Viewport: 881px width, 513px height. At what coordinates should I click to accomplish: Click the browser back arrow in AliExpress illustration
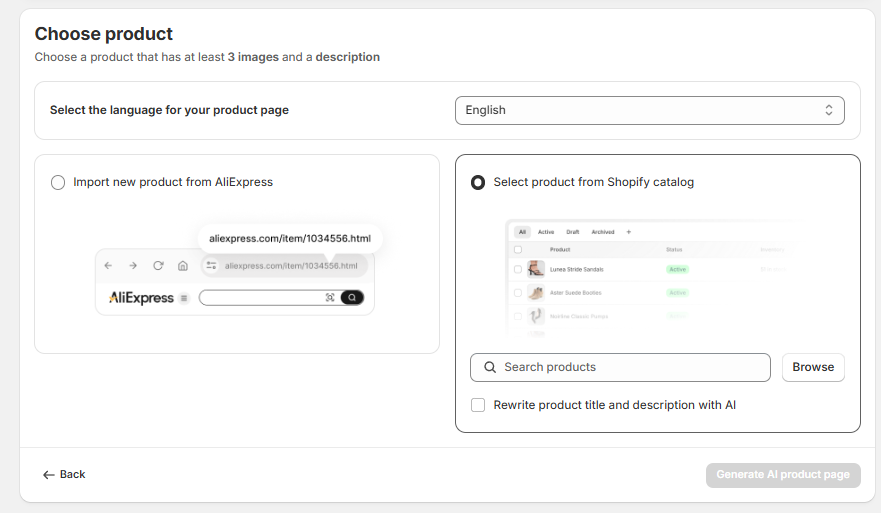(110, 266)
